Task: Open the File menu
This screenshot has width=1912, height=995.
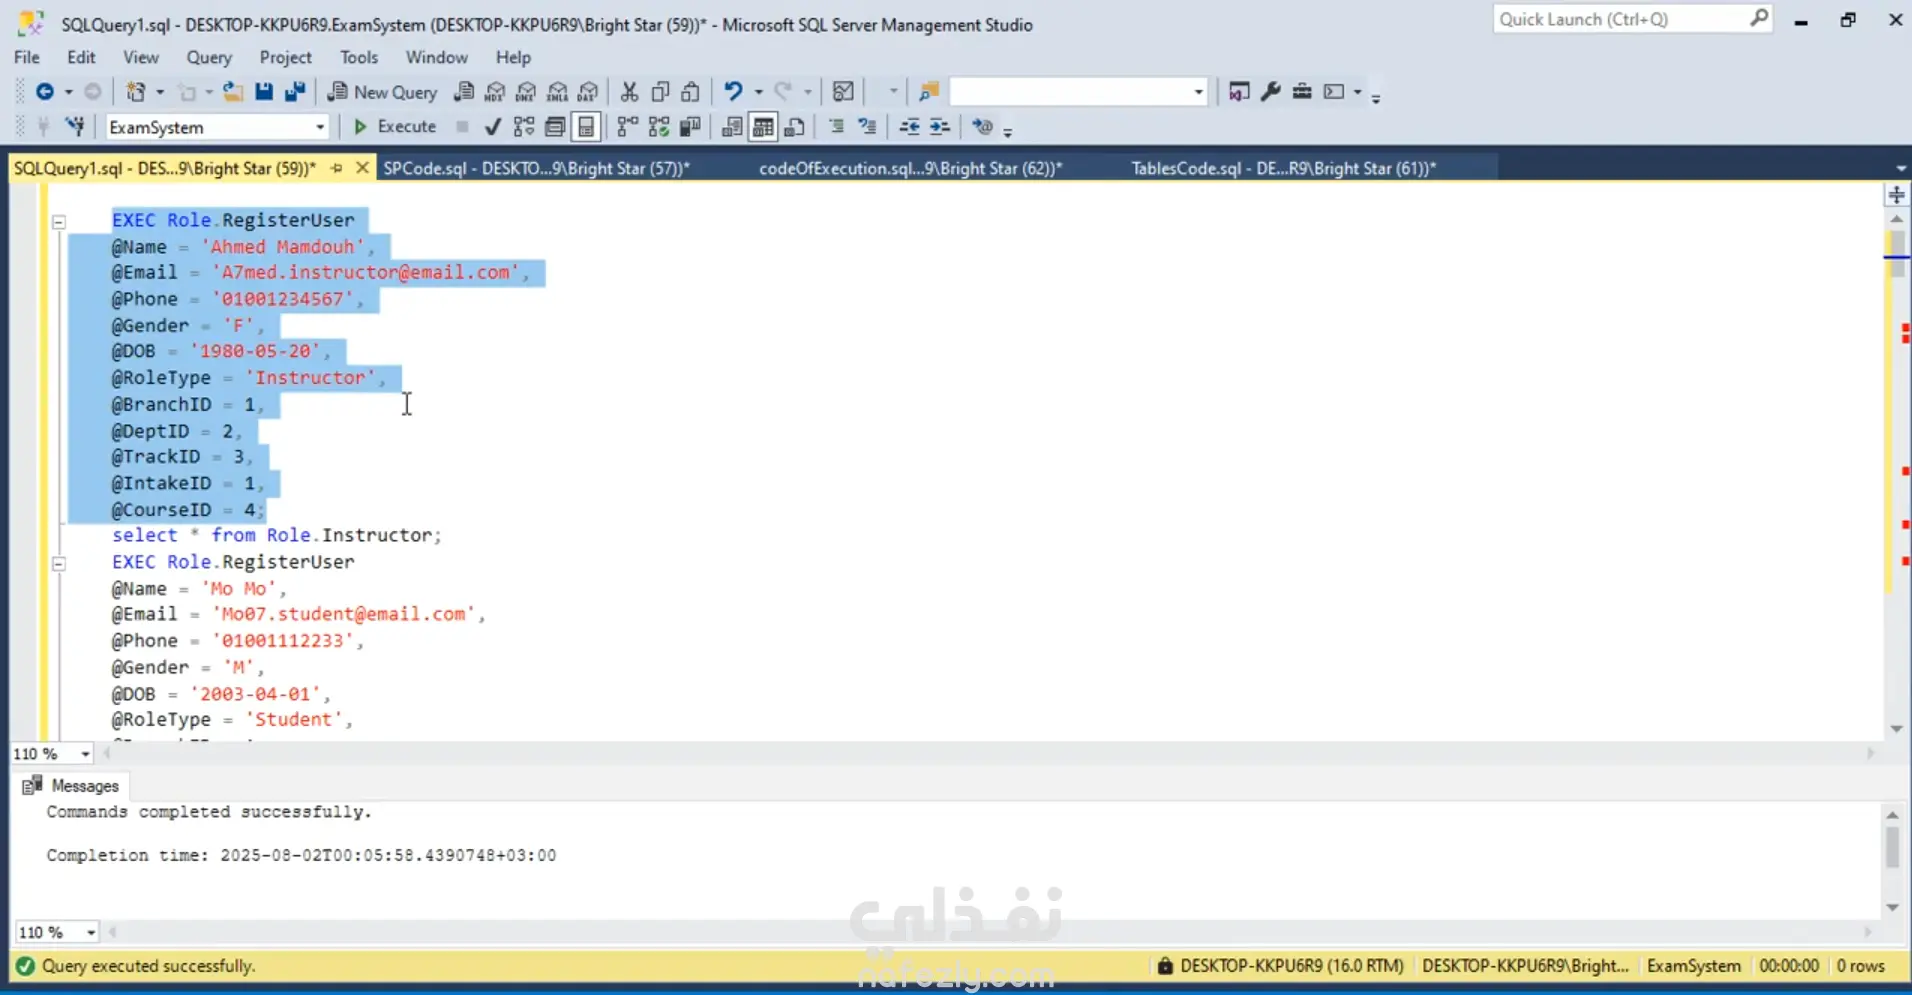Action: point(27,57)
